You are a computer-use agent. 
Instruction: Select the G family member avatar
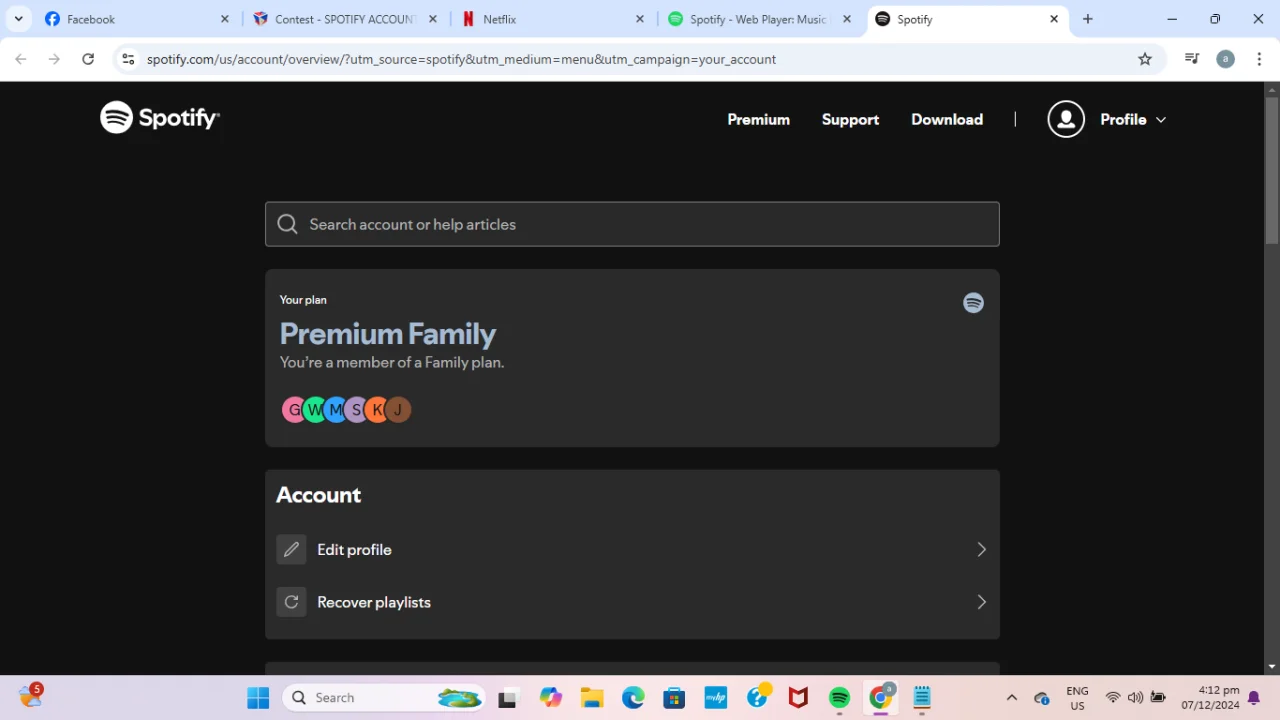(x=292, y=410)
